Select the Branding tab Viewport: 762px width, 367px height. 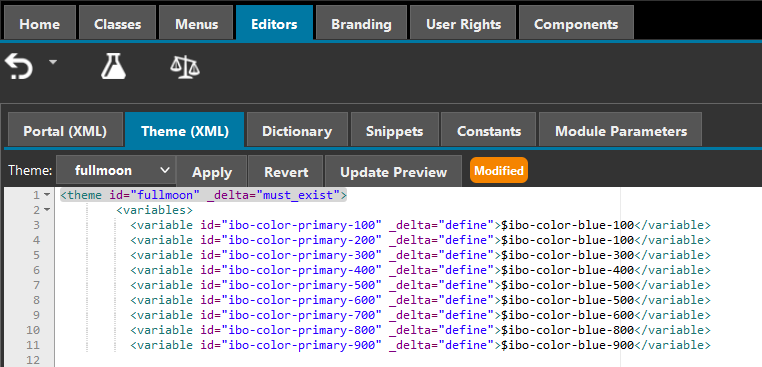point(361,23)
